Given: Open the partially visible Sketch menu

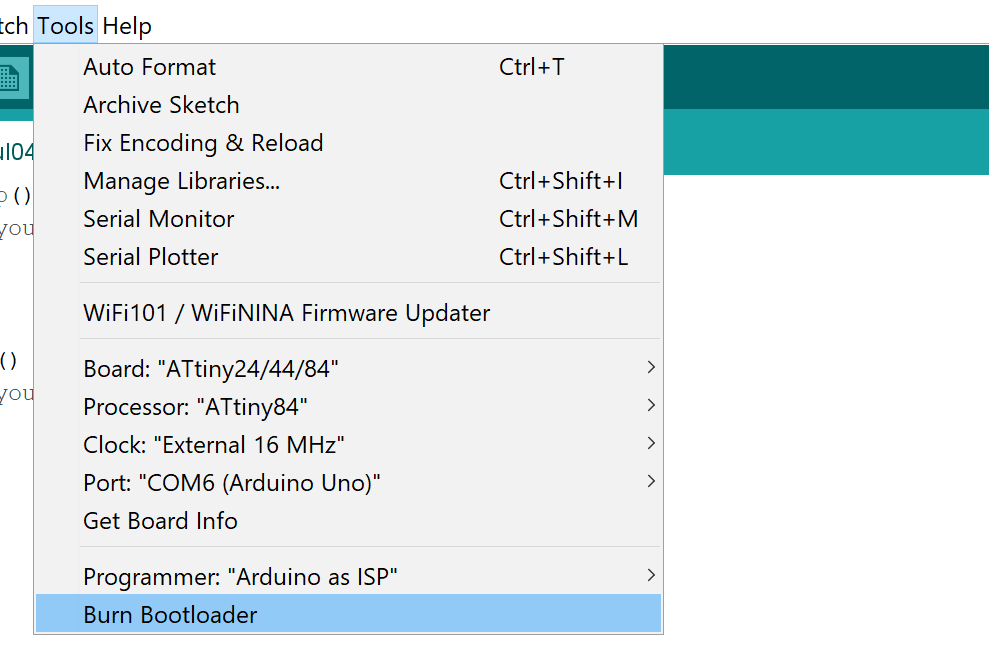Looking at the screenshot, I should 14,26.
